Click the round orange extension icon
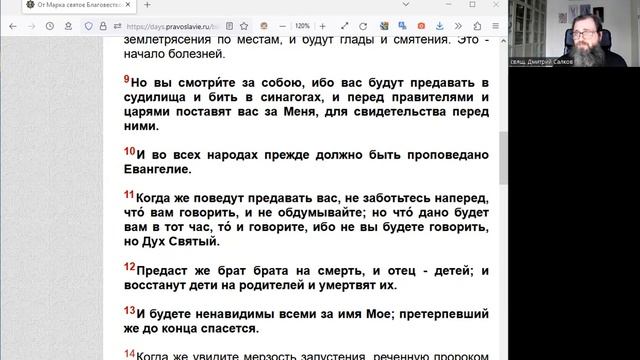The height and width of the screenshot is (360, 640). point(264,26)
